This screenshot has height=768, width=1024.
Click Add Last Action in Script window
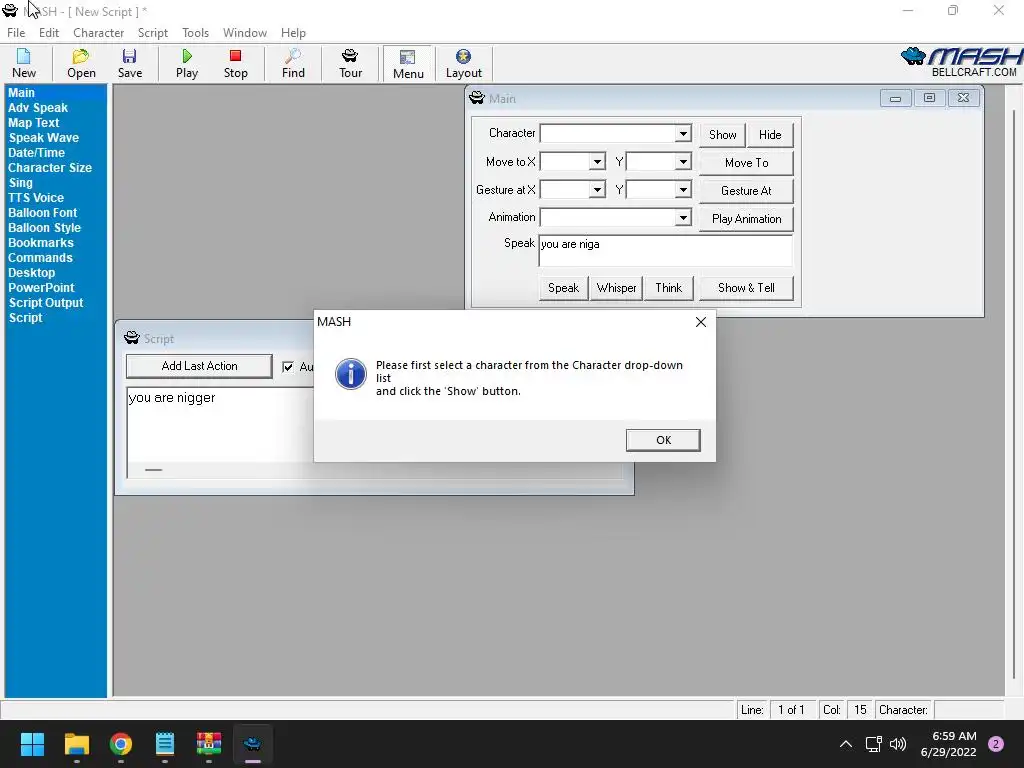(199, 366)
